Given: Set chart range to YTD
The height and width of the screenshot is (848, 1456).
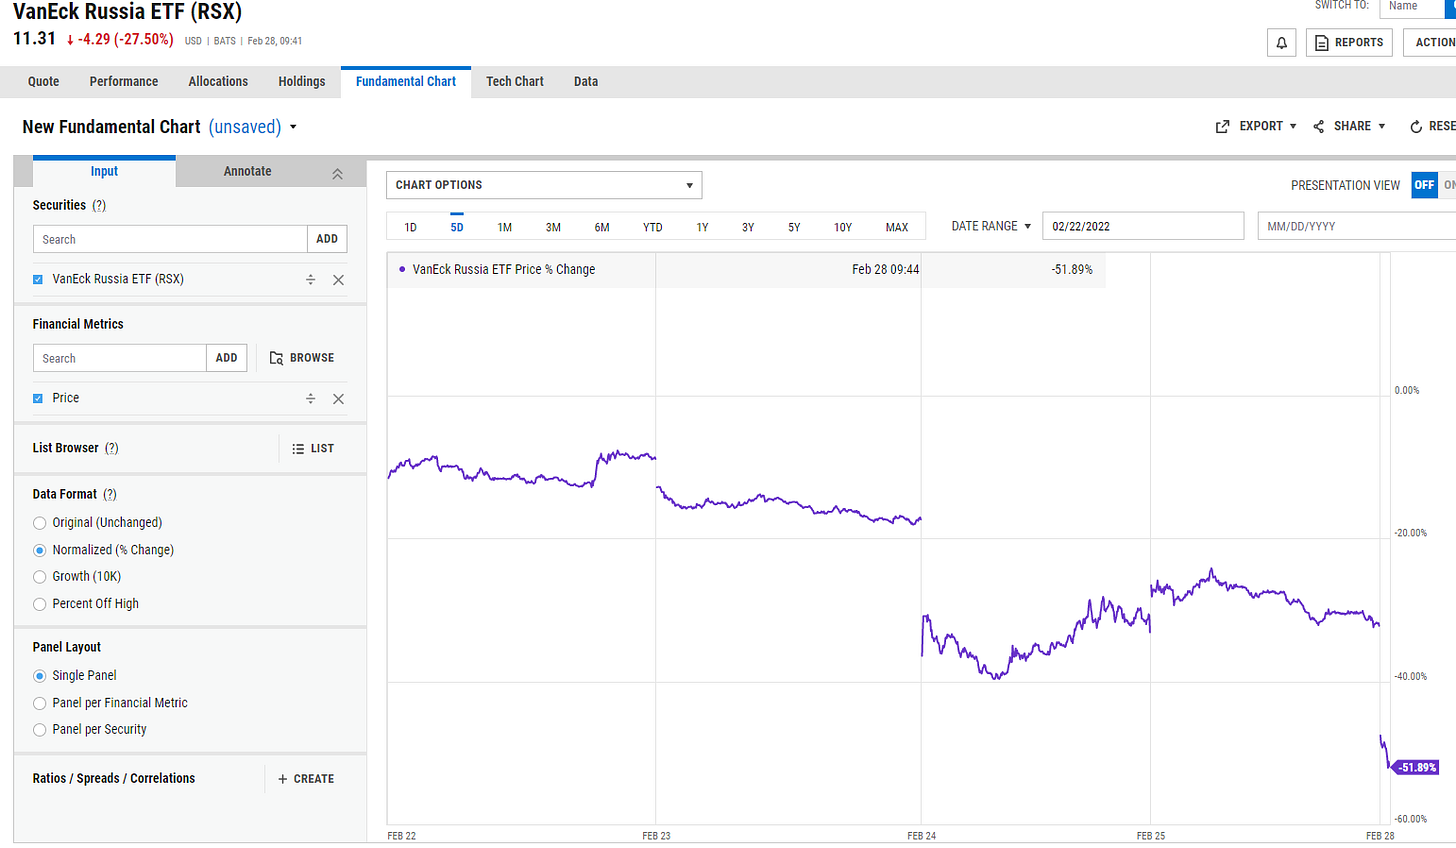Looking at the screenshot, I should point(653,227).
